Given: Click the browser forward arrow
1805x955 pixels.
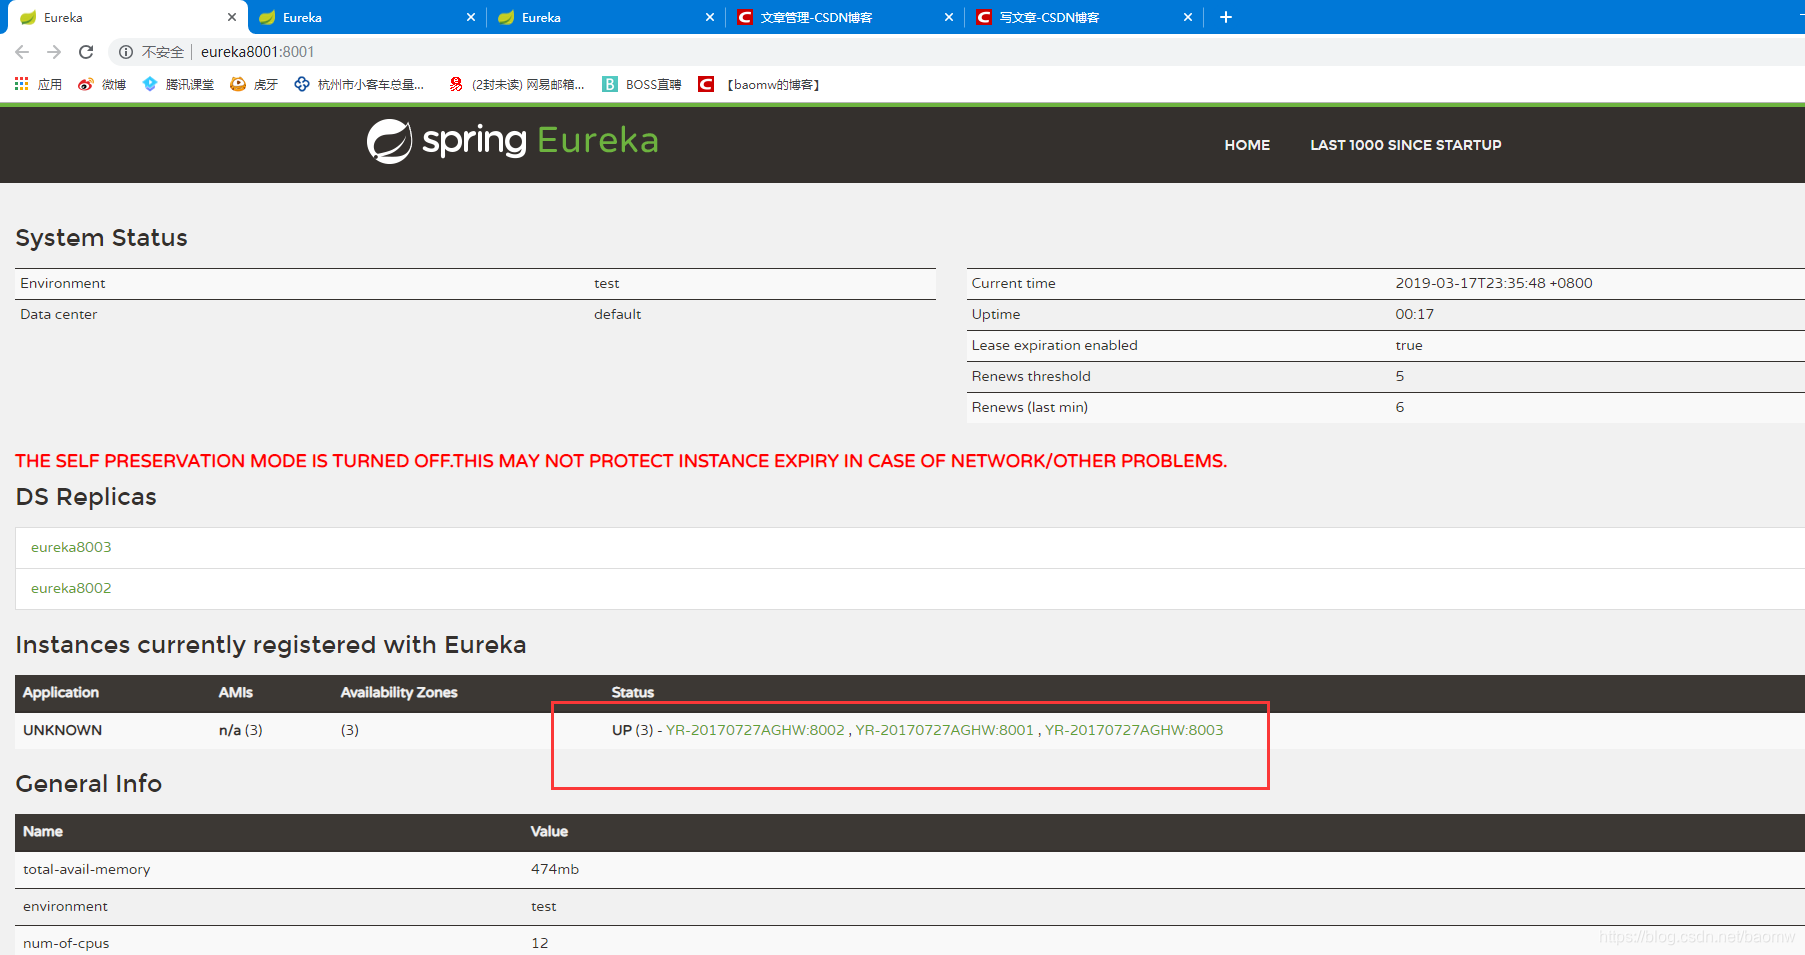Looking at the screenshot, I should (x=54, y=52).
